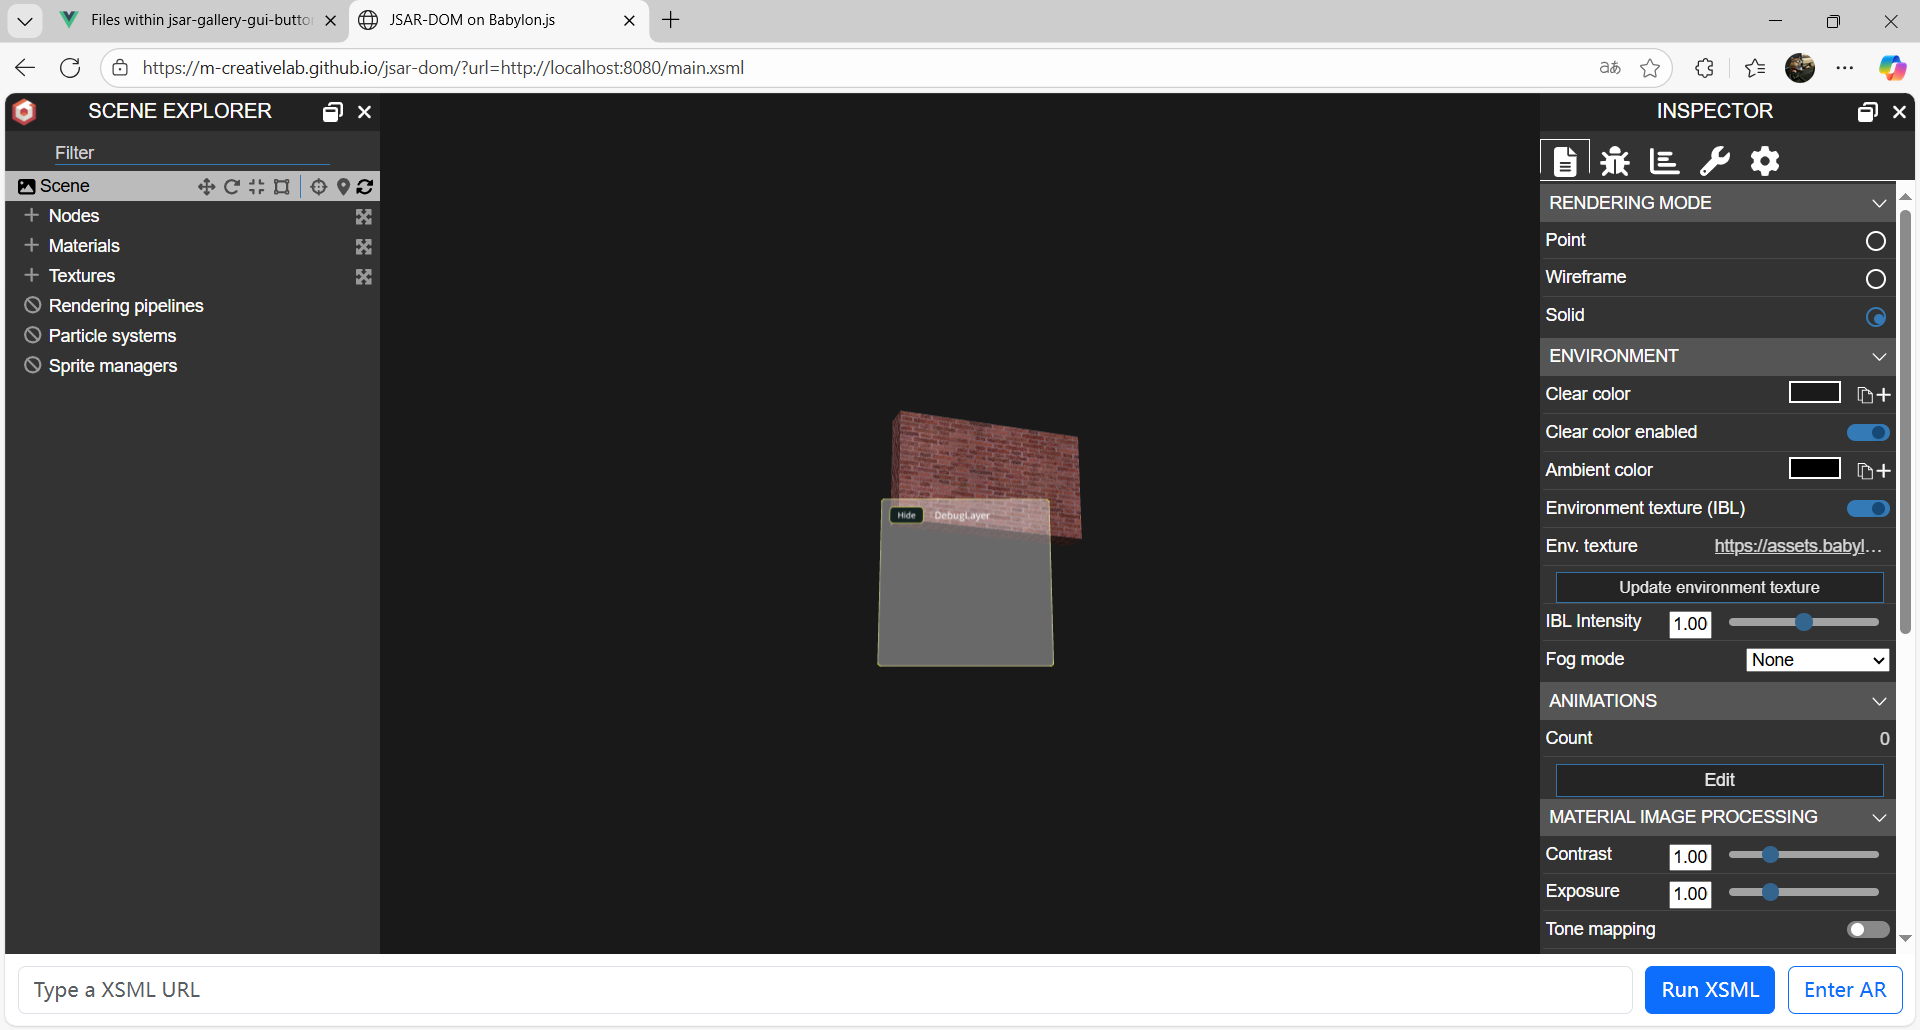The height and width of the screenshot is (1030, 1920).
Task: Close the Scene Explorer panel
Action: click(365, 112)
